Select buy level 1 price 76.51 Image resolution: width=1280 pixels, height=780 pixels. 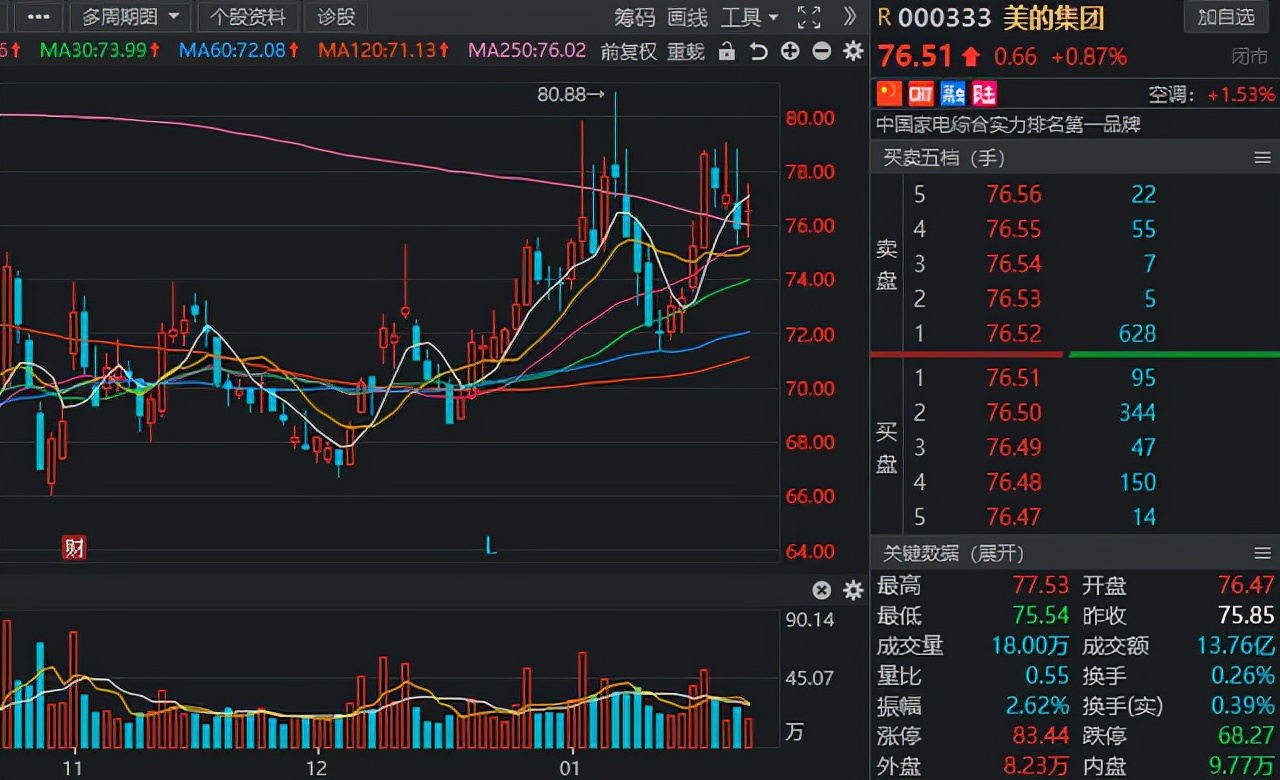pos(1014,378)
